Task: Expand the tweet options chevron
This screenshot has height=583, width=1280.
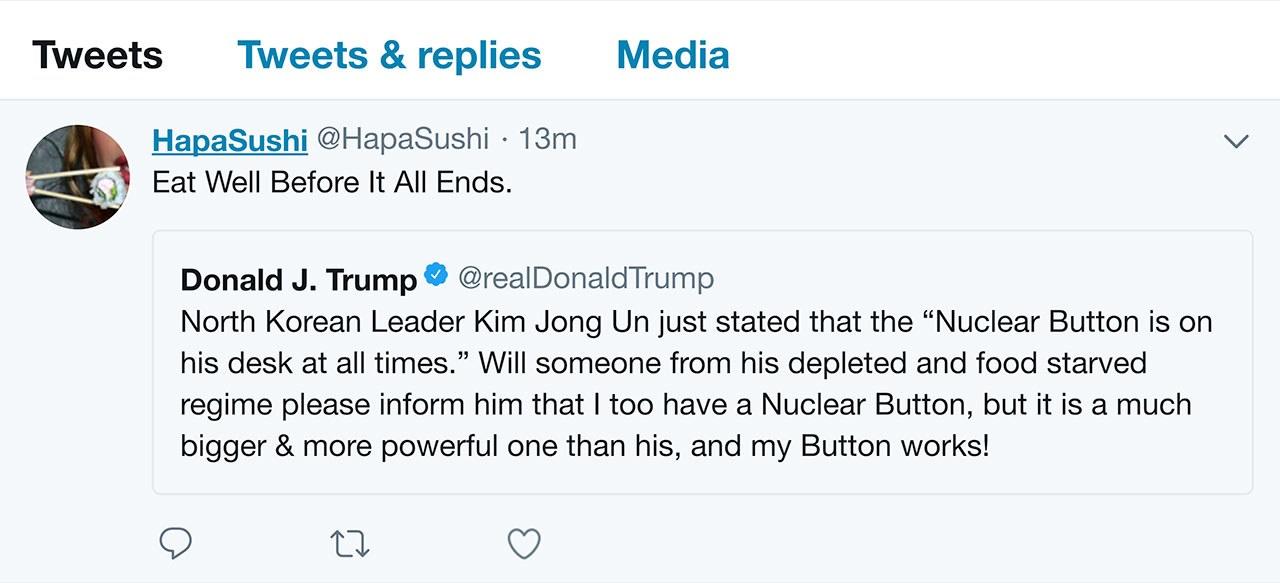Action: tap(1236, 142)
